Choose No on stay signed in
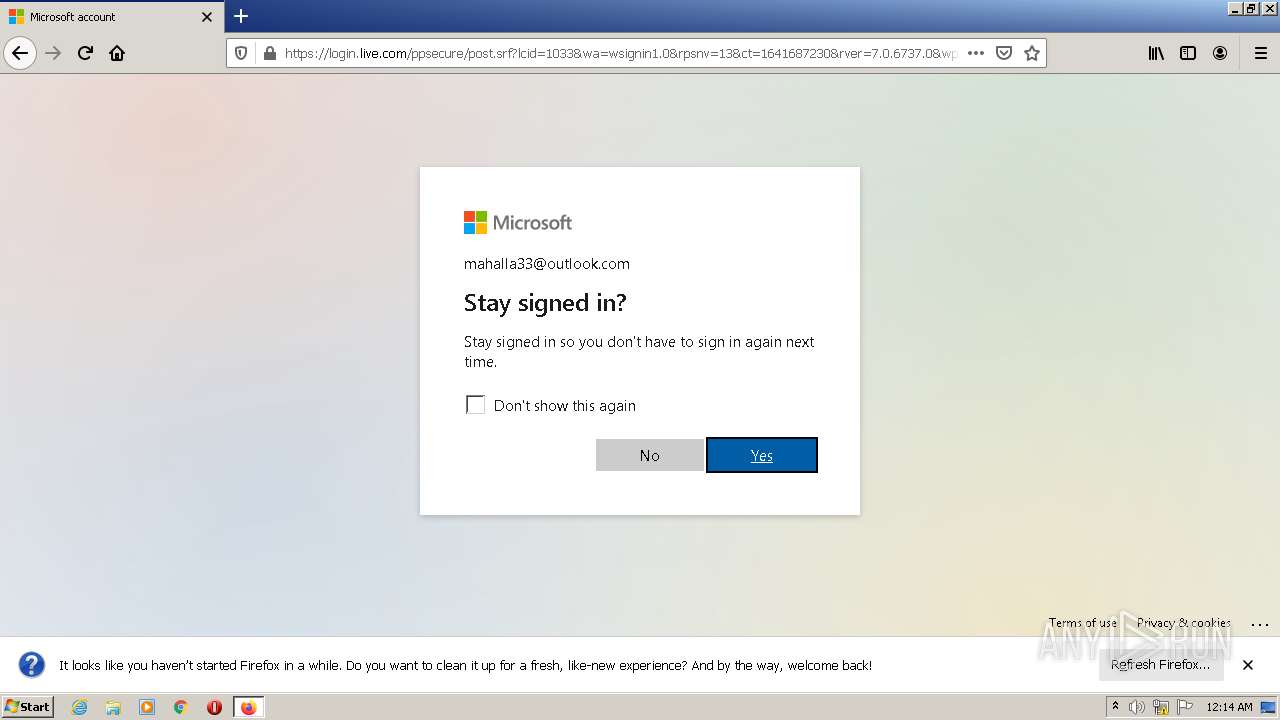The height and width of the screenshot is (720, 1280). pos(650,455)
